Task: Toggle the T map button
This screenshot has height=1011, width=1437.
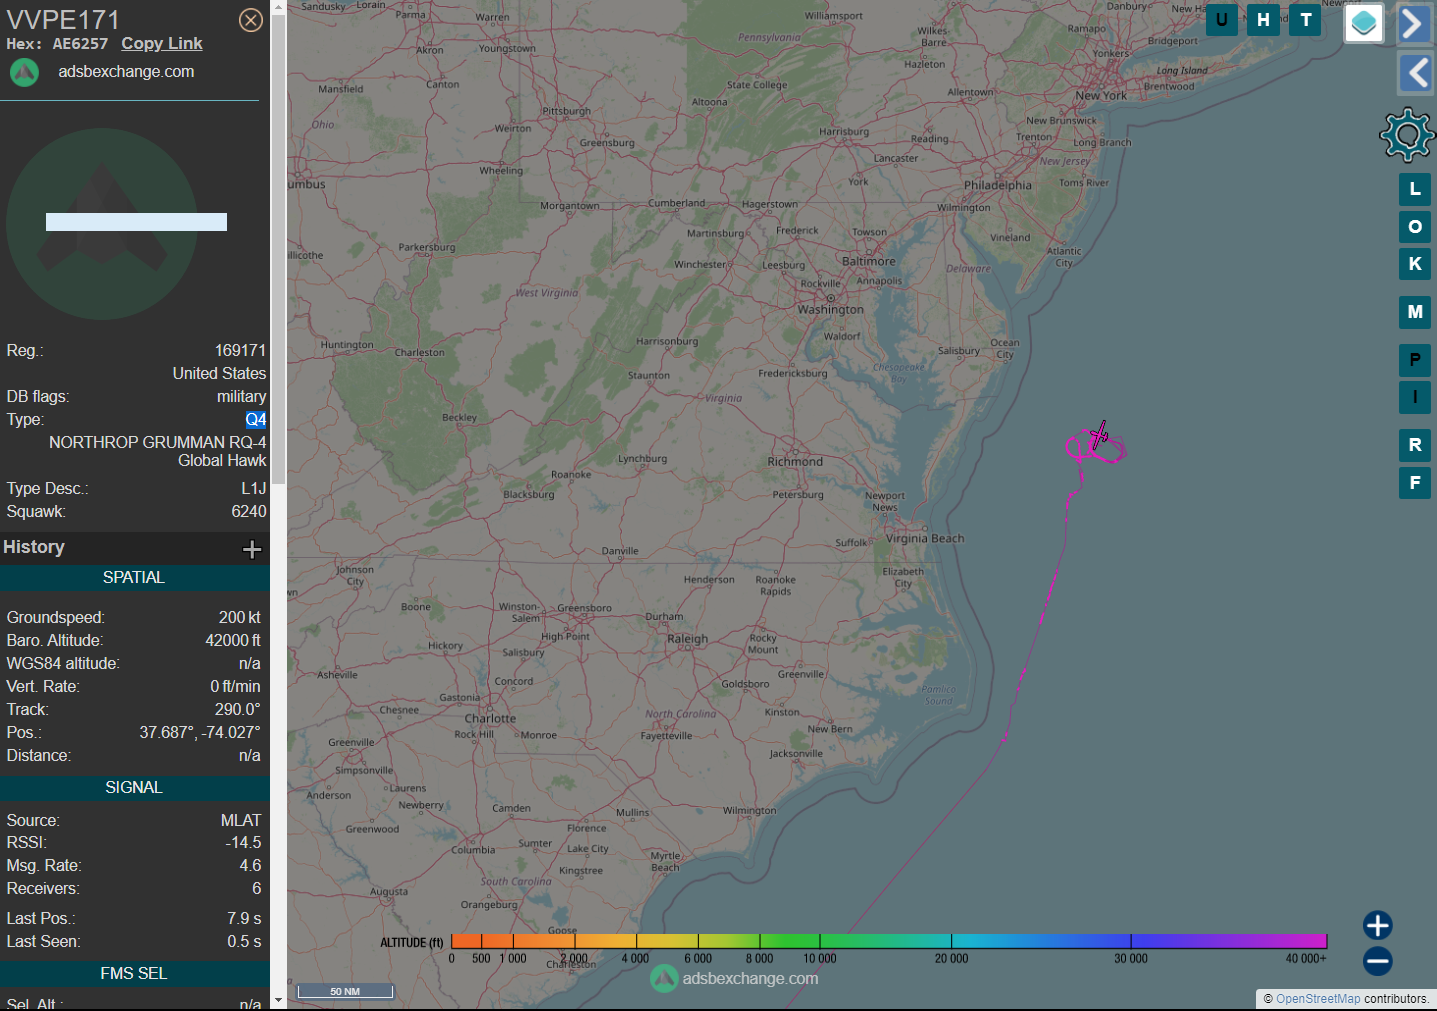Action: pos(1306,20)
